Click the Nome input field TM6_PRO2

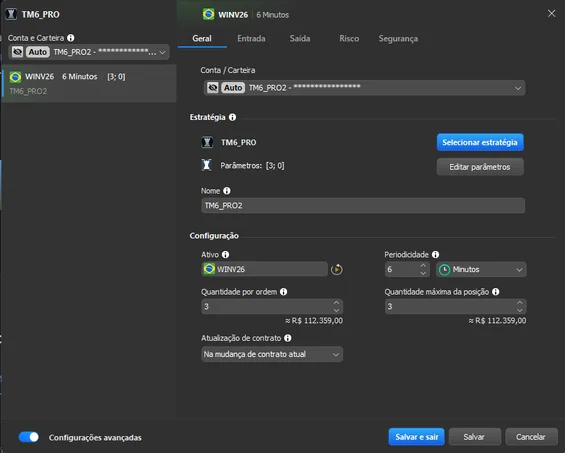pyautogui.click(x=363, y=205)
